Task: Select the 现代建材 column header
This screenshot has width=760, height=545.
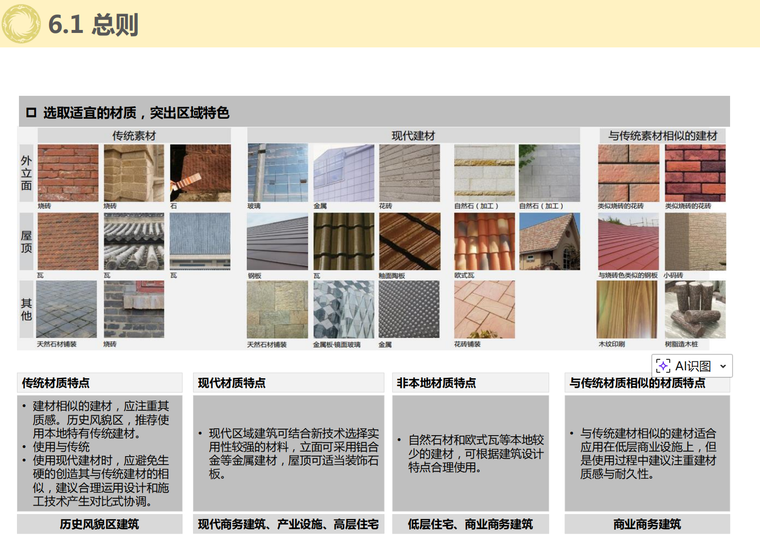Action: 413,135
